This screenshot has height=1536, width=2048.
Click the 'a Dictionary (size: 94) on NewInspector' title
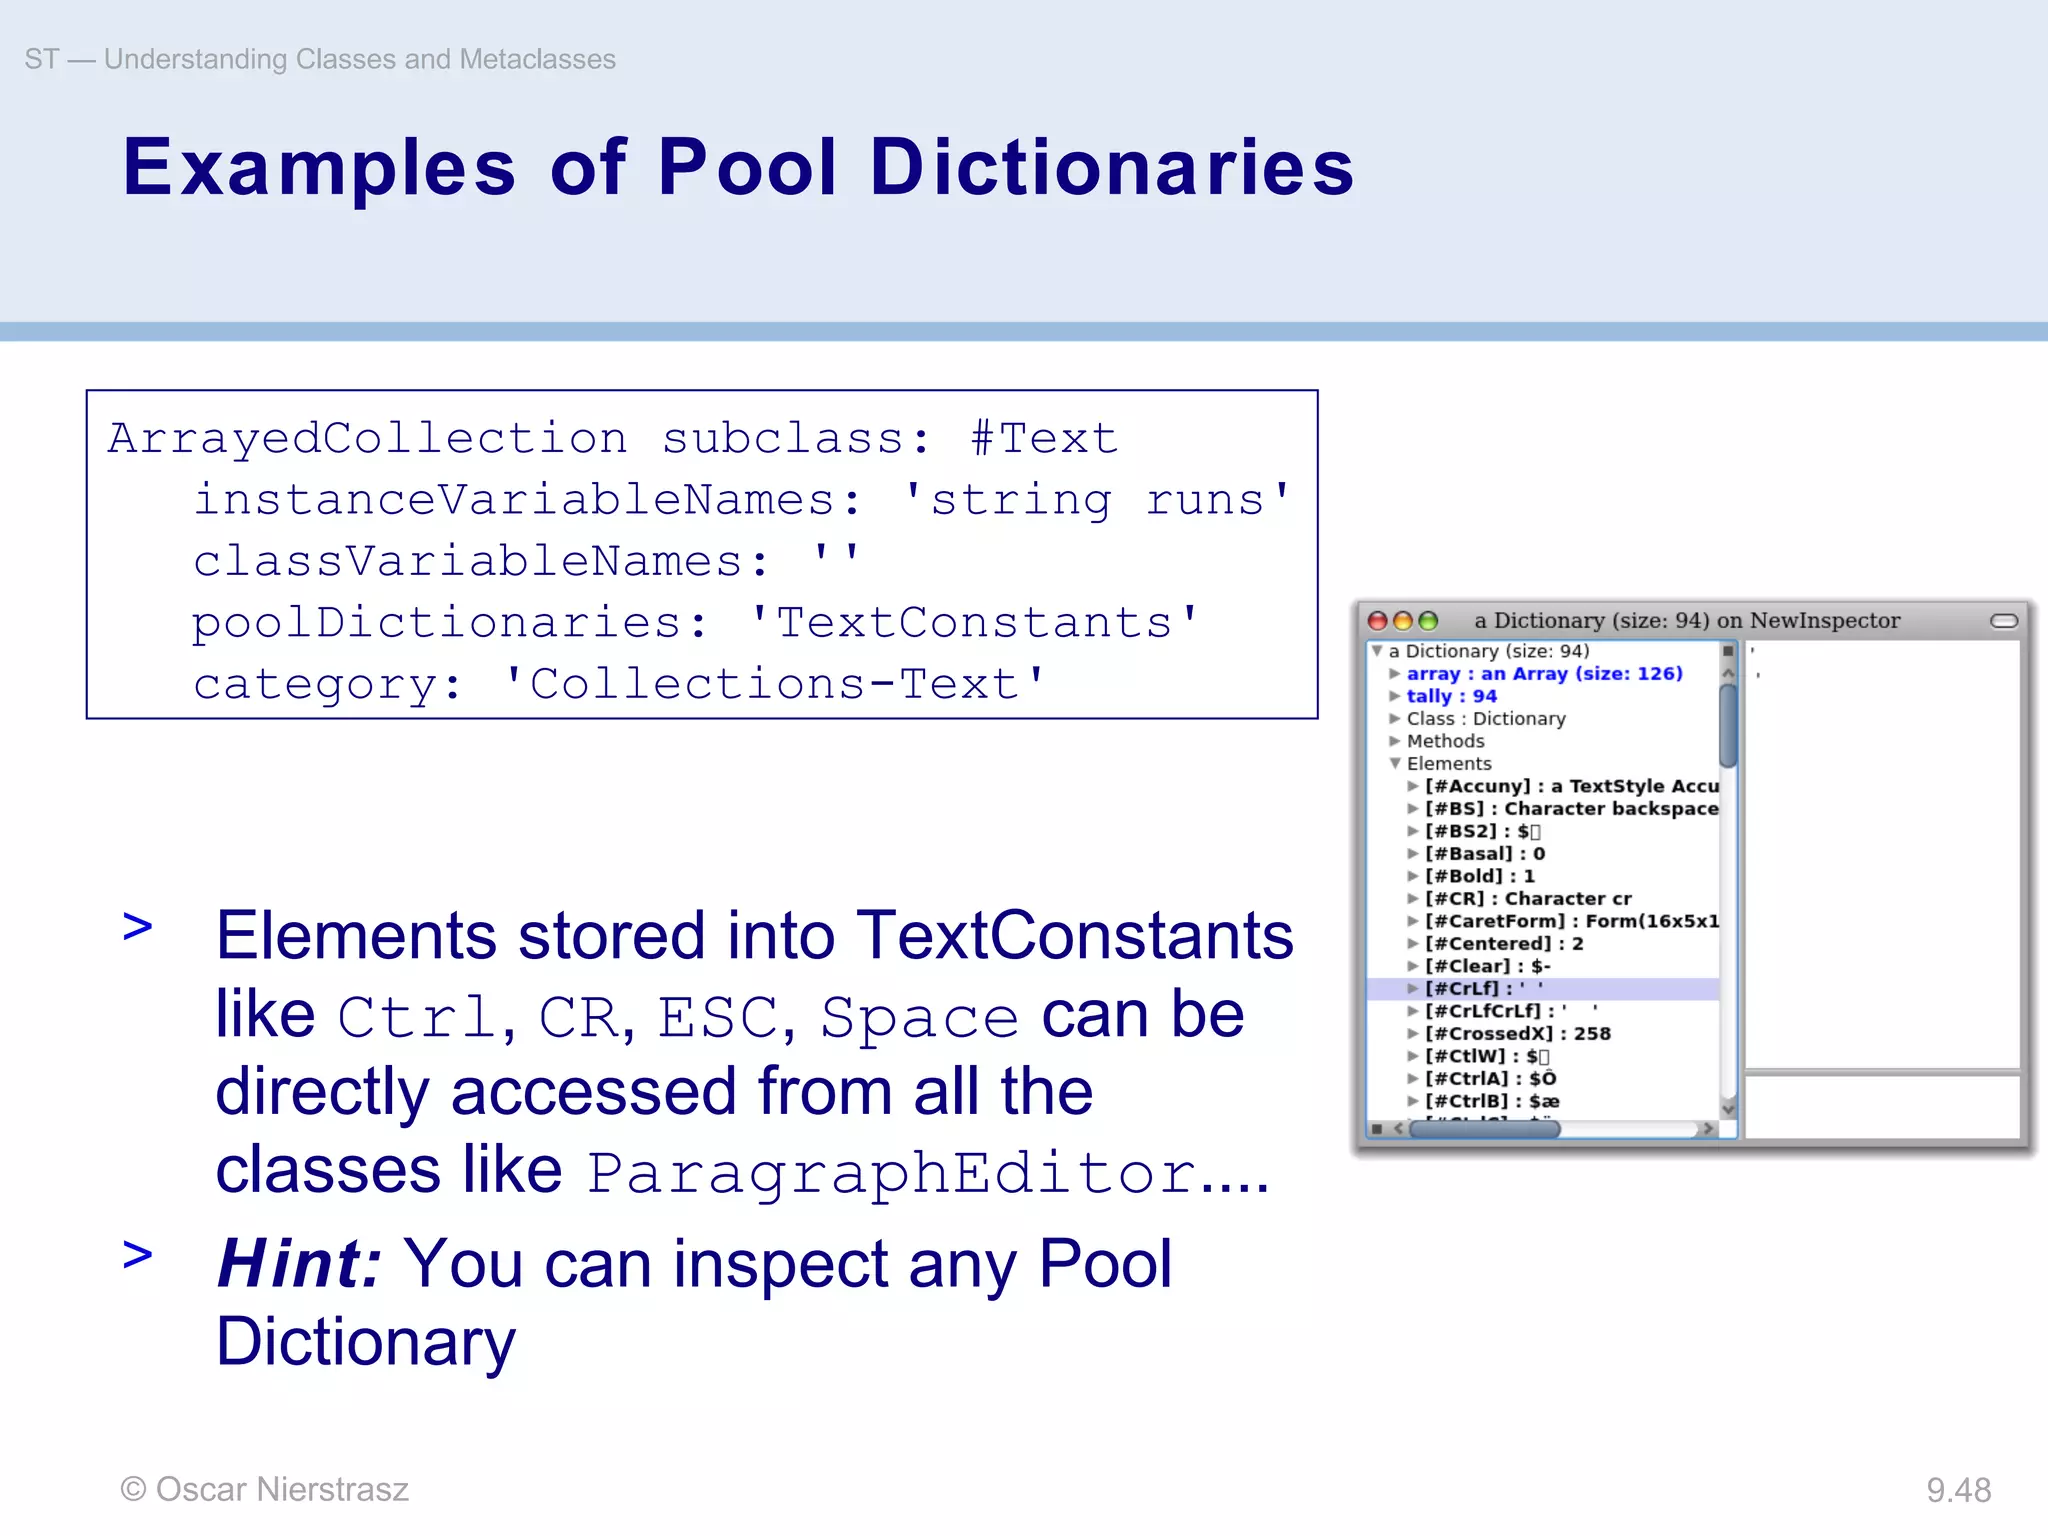(x=1687, y=621)
